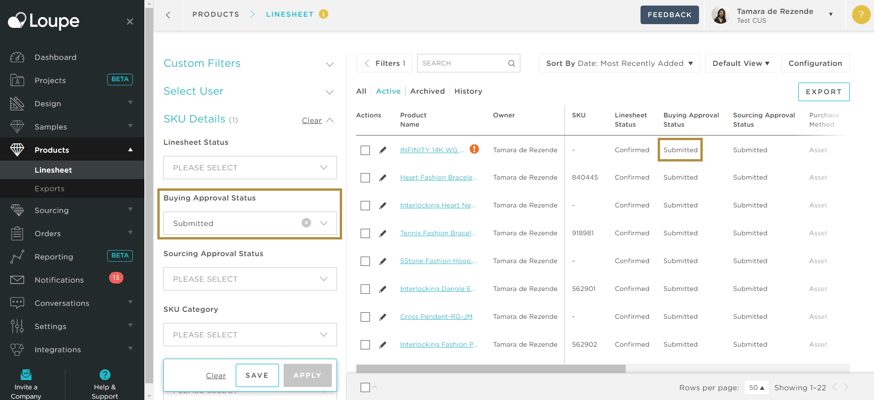
Task: Open the Default View dropdown
Action: point(741,64)
